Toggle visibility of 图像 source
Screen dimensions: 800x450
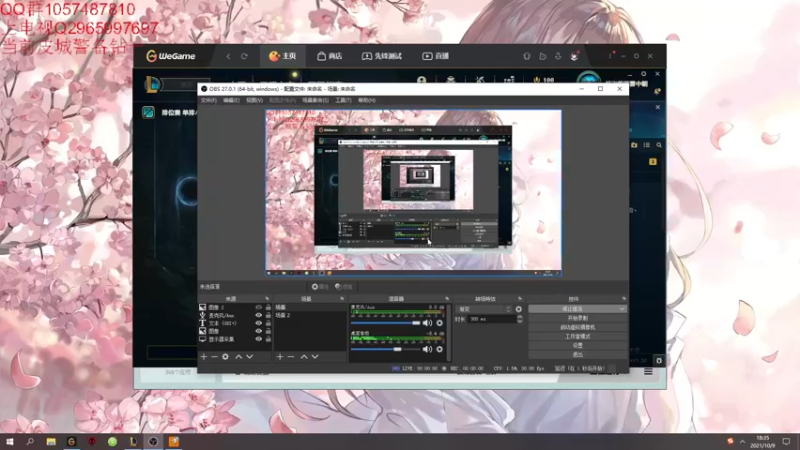(259, 331)
